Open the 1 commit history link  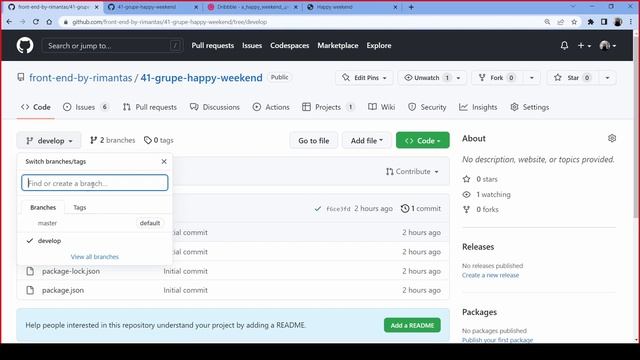pos(421,209)
